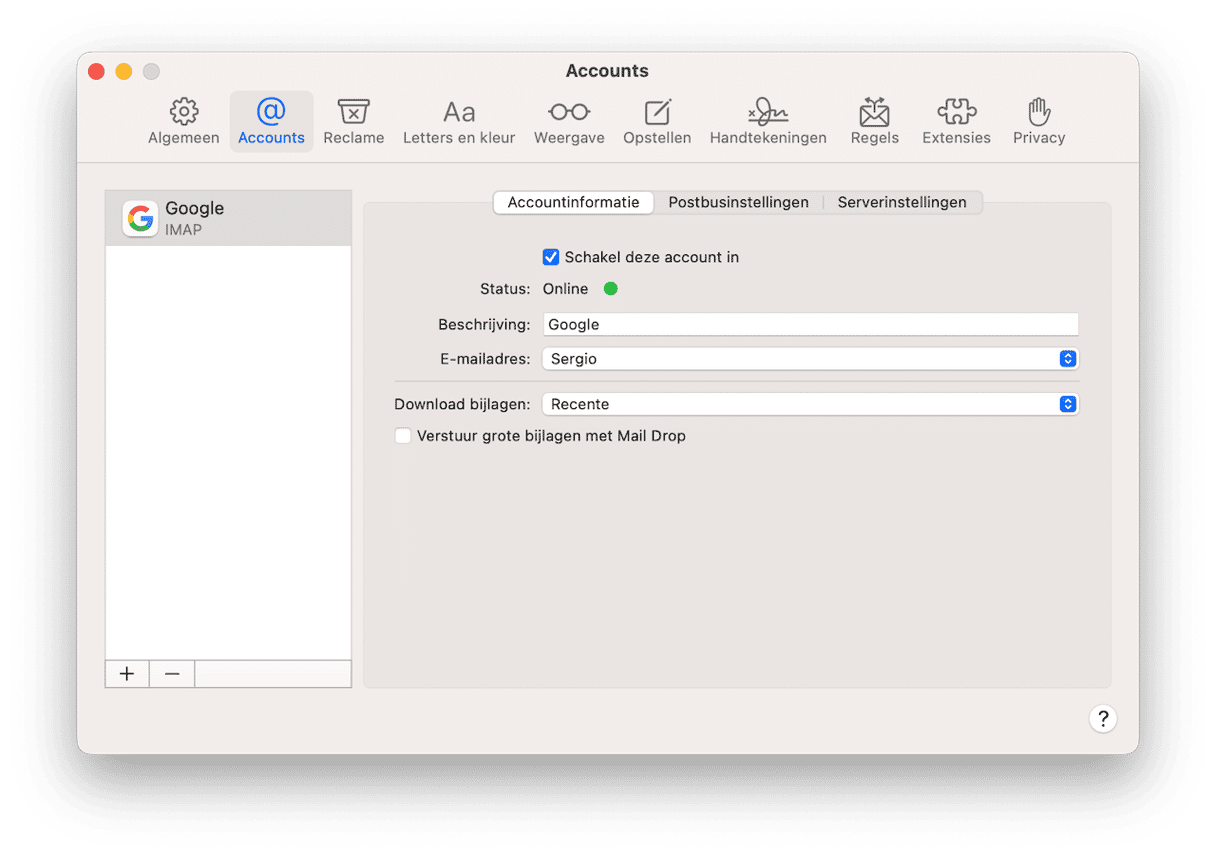Open Letters en kleur preferences
The width and height of the screenshot is (1216, 856).
coord(459,122)
